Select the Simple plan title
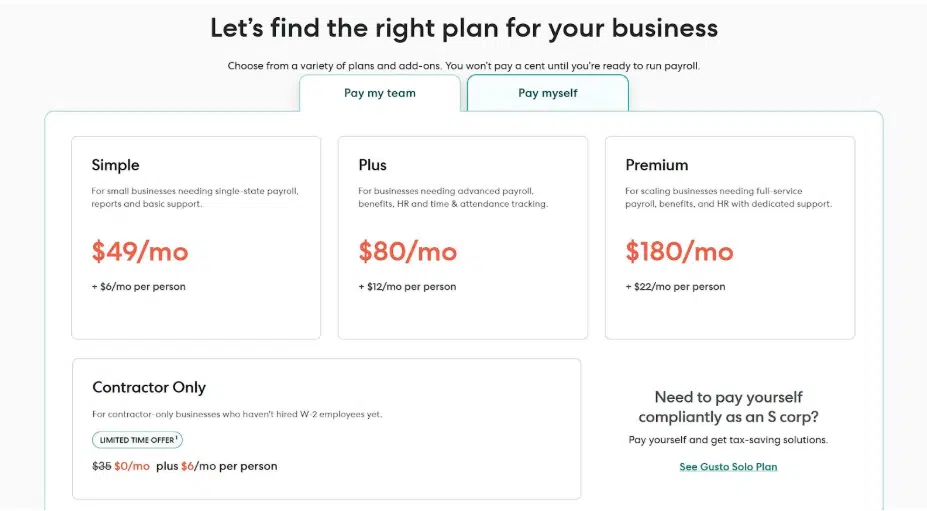This screenshot has height=511, width=927. tap(116, 165)
